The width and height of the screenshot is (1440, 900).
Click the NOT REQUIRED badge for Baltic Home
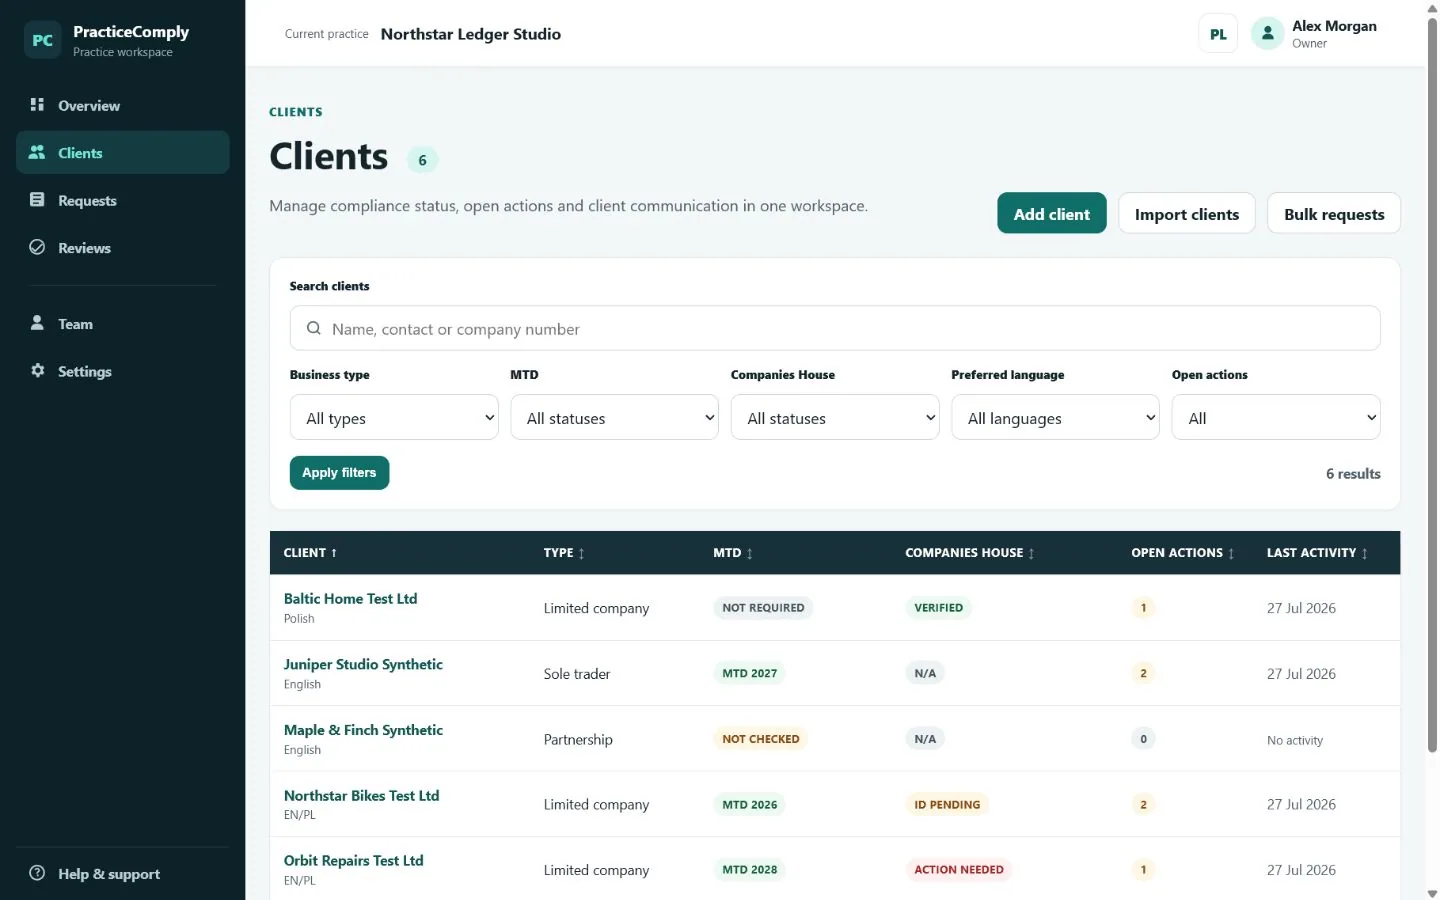(x=763, y=607)
